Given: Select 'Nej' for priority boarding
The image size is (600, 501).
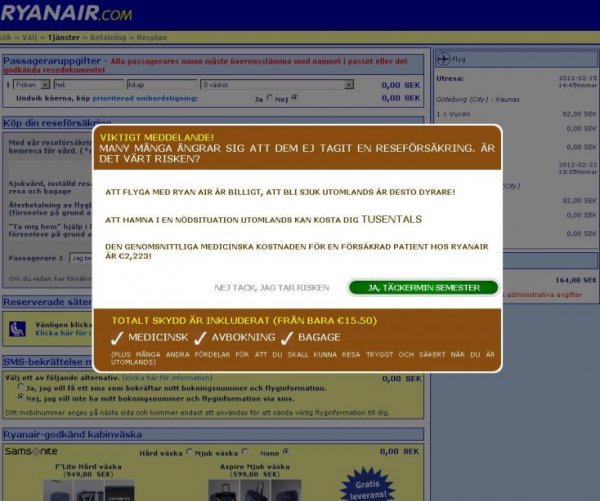Looking at the screenshot, I should pos(295,99).
